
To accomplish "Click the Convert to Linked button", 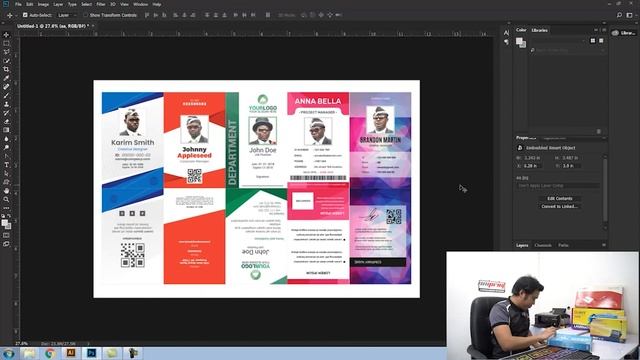I will point(560,207).
